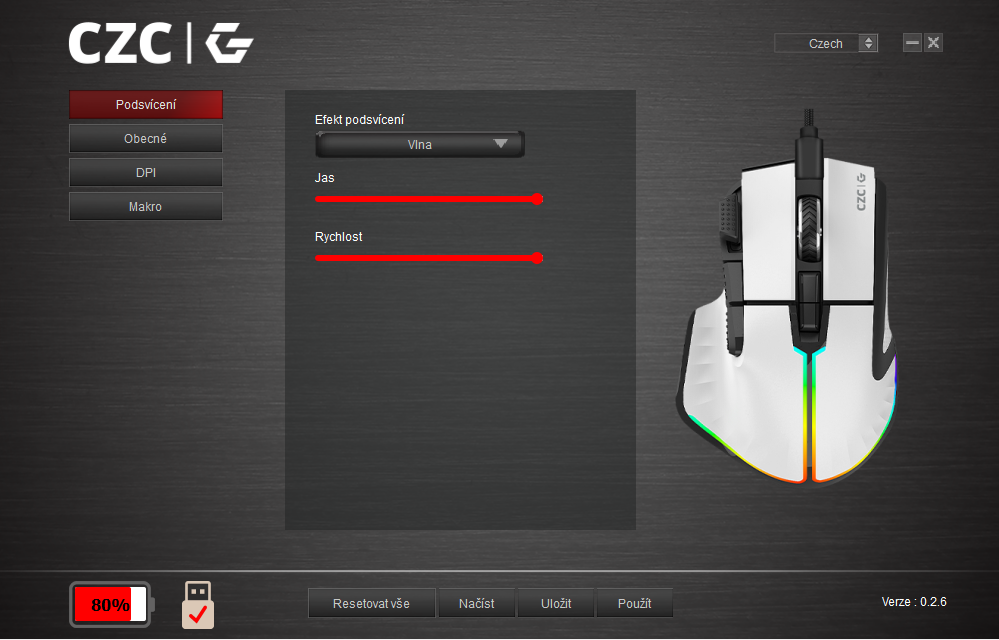
Task: Open the Czech language selector
Action: 826,43
